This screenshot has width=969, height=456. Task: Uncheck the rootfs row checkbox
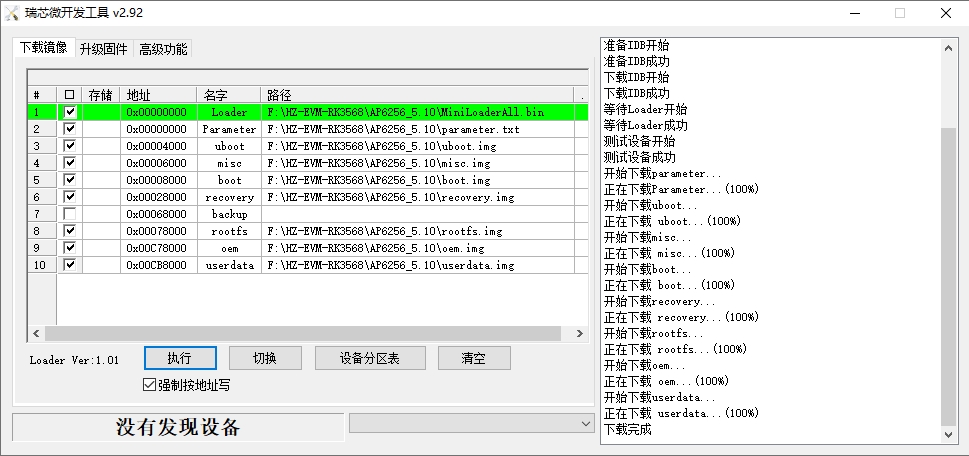(x=70, y=231)
